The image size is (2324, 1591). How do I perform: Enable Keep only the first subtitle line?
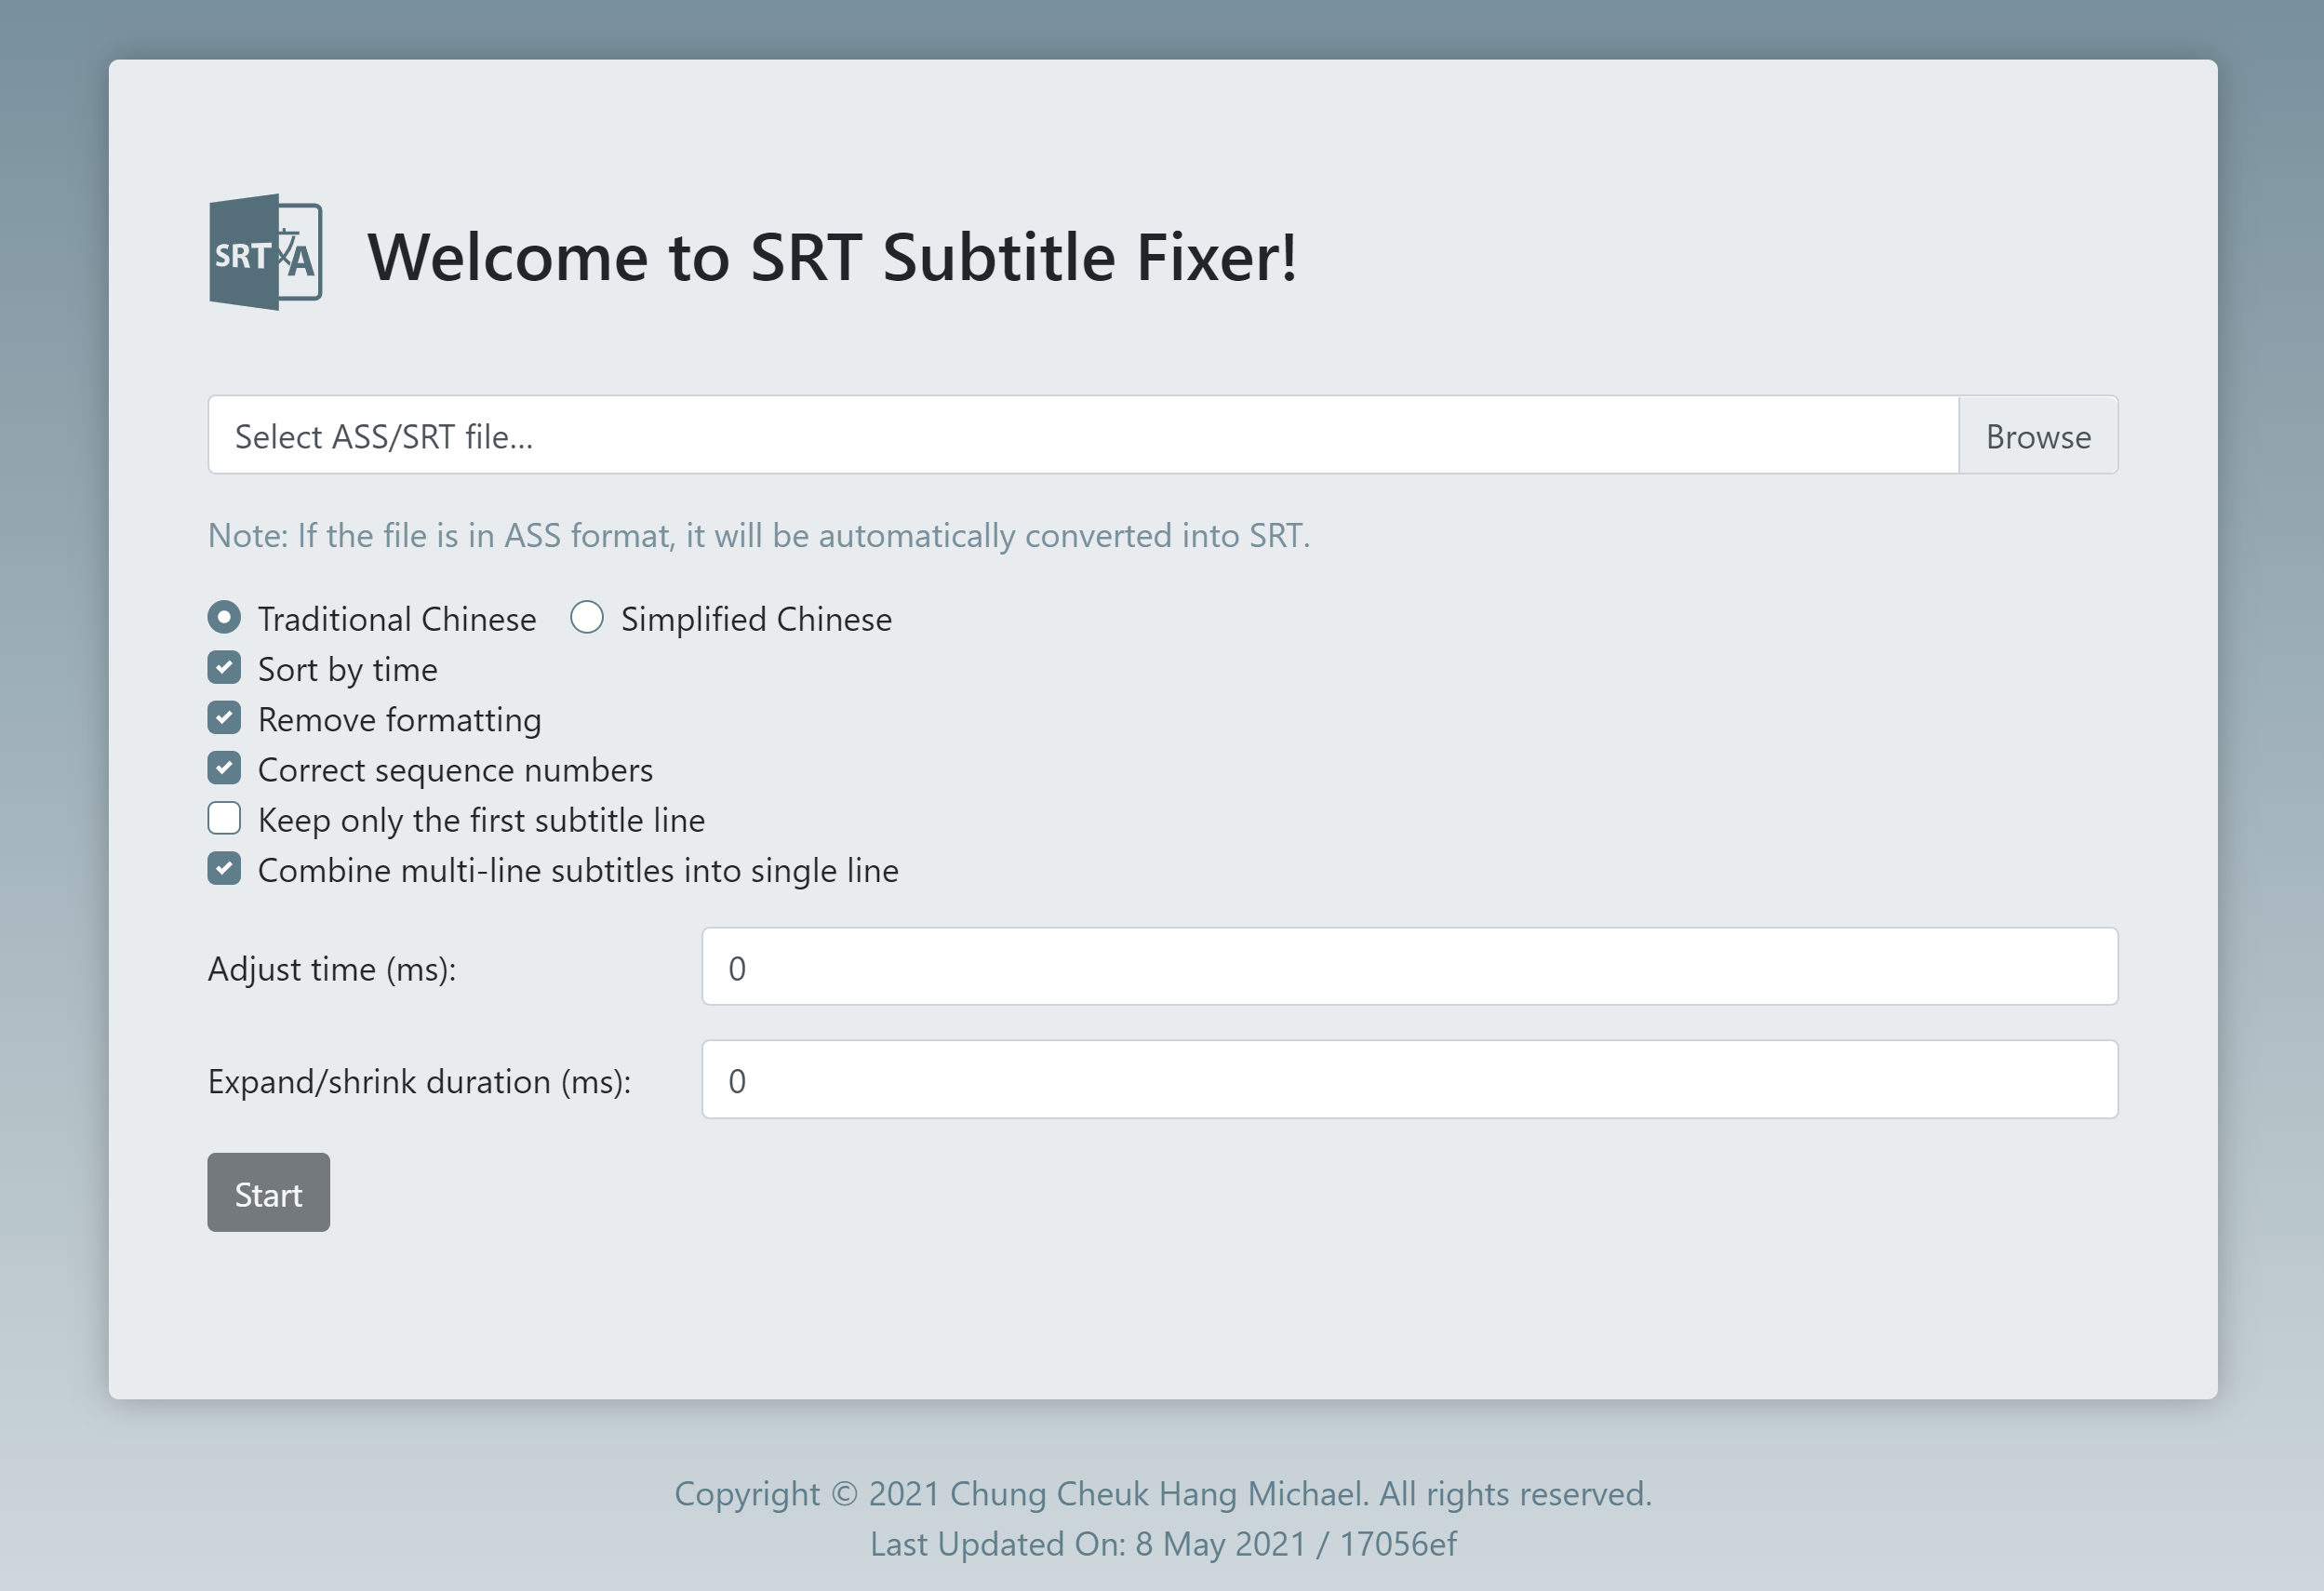(224, 818)
